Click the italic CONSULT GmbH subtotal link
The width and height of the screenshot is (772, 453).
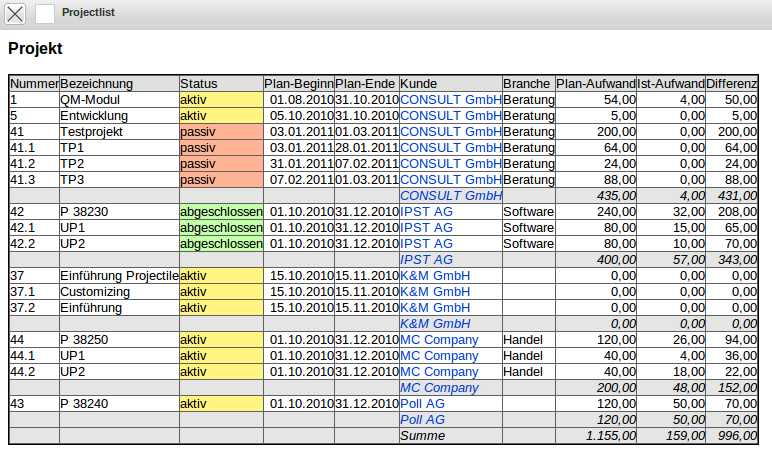coord(450,196)
